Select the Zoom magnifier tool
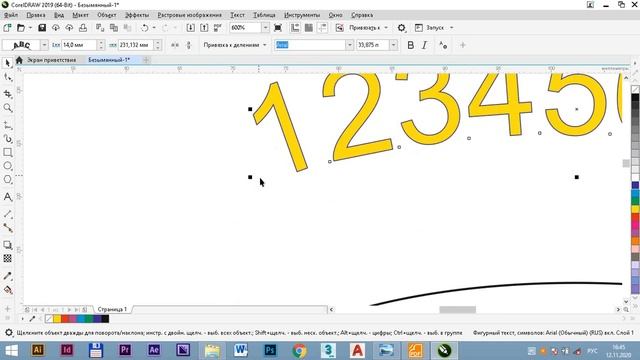640x360 pixels. point(7,108)
